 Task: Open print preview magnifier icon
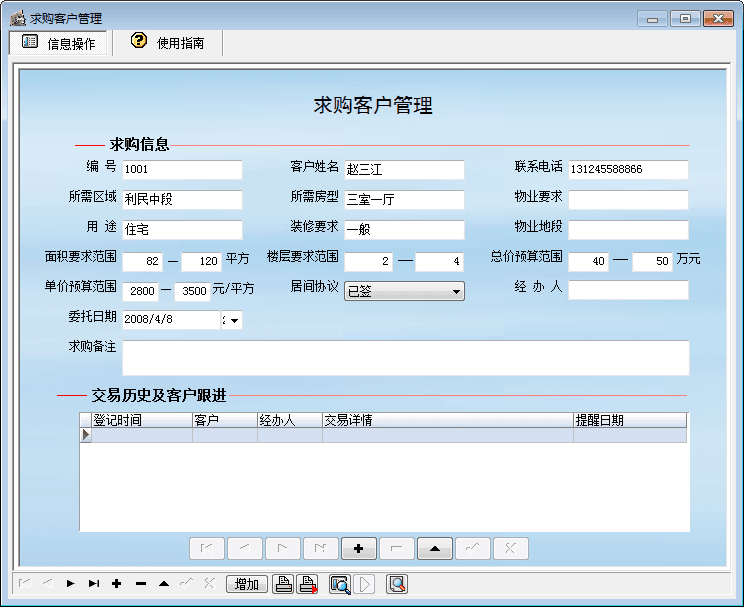[340, 584]
